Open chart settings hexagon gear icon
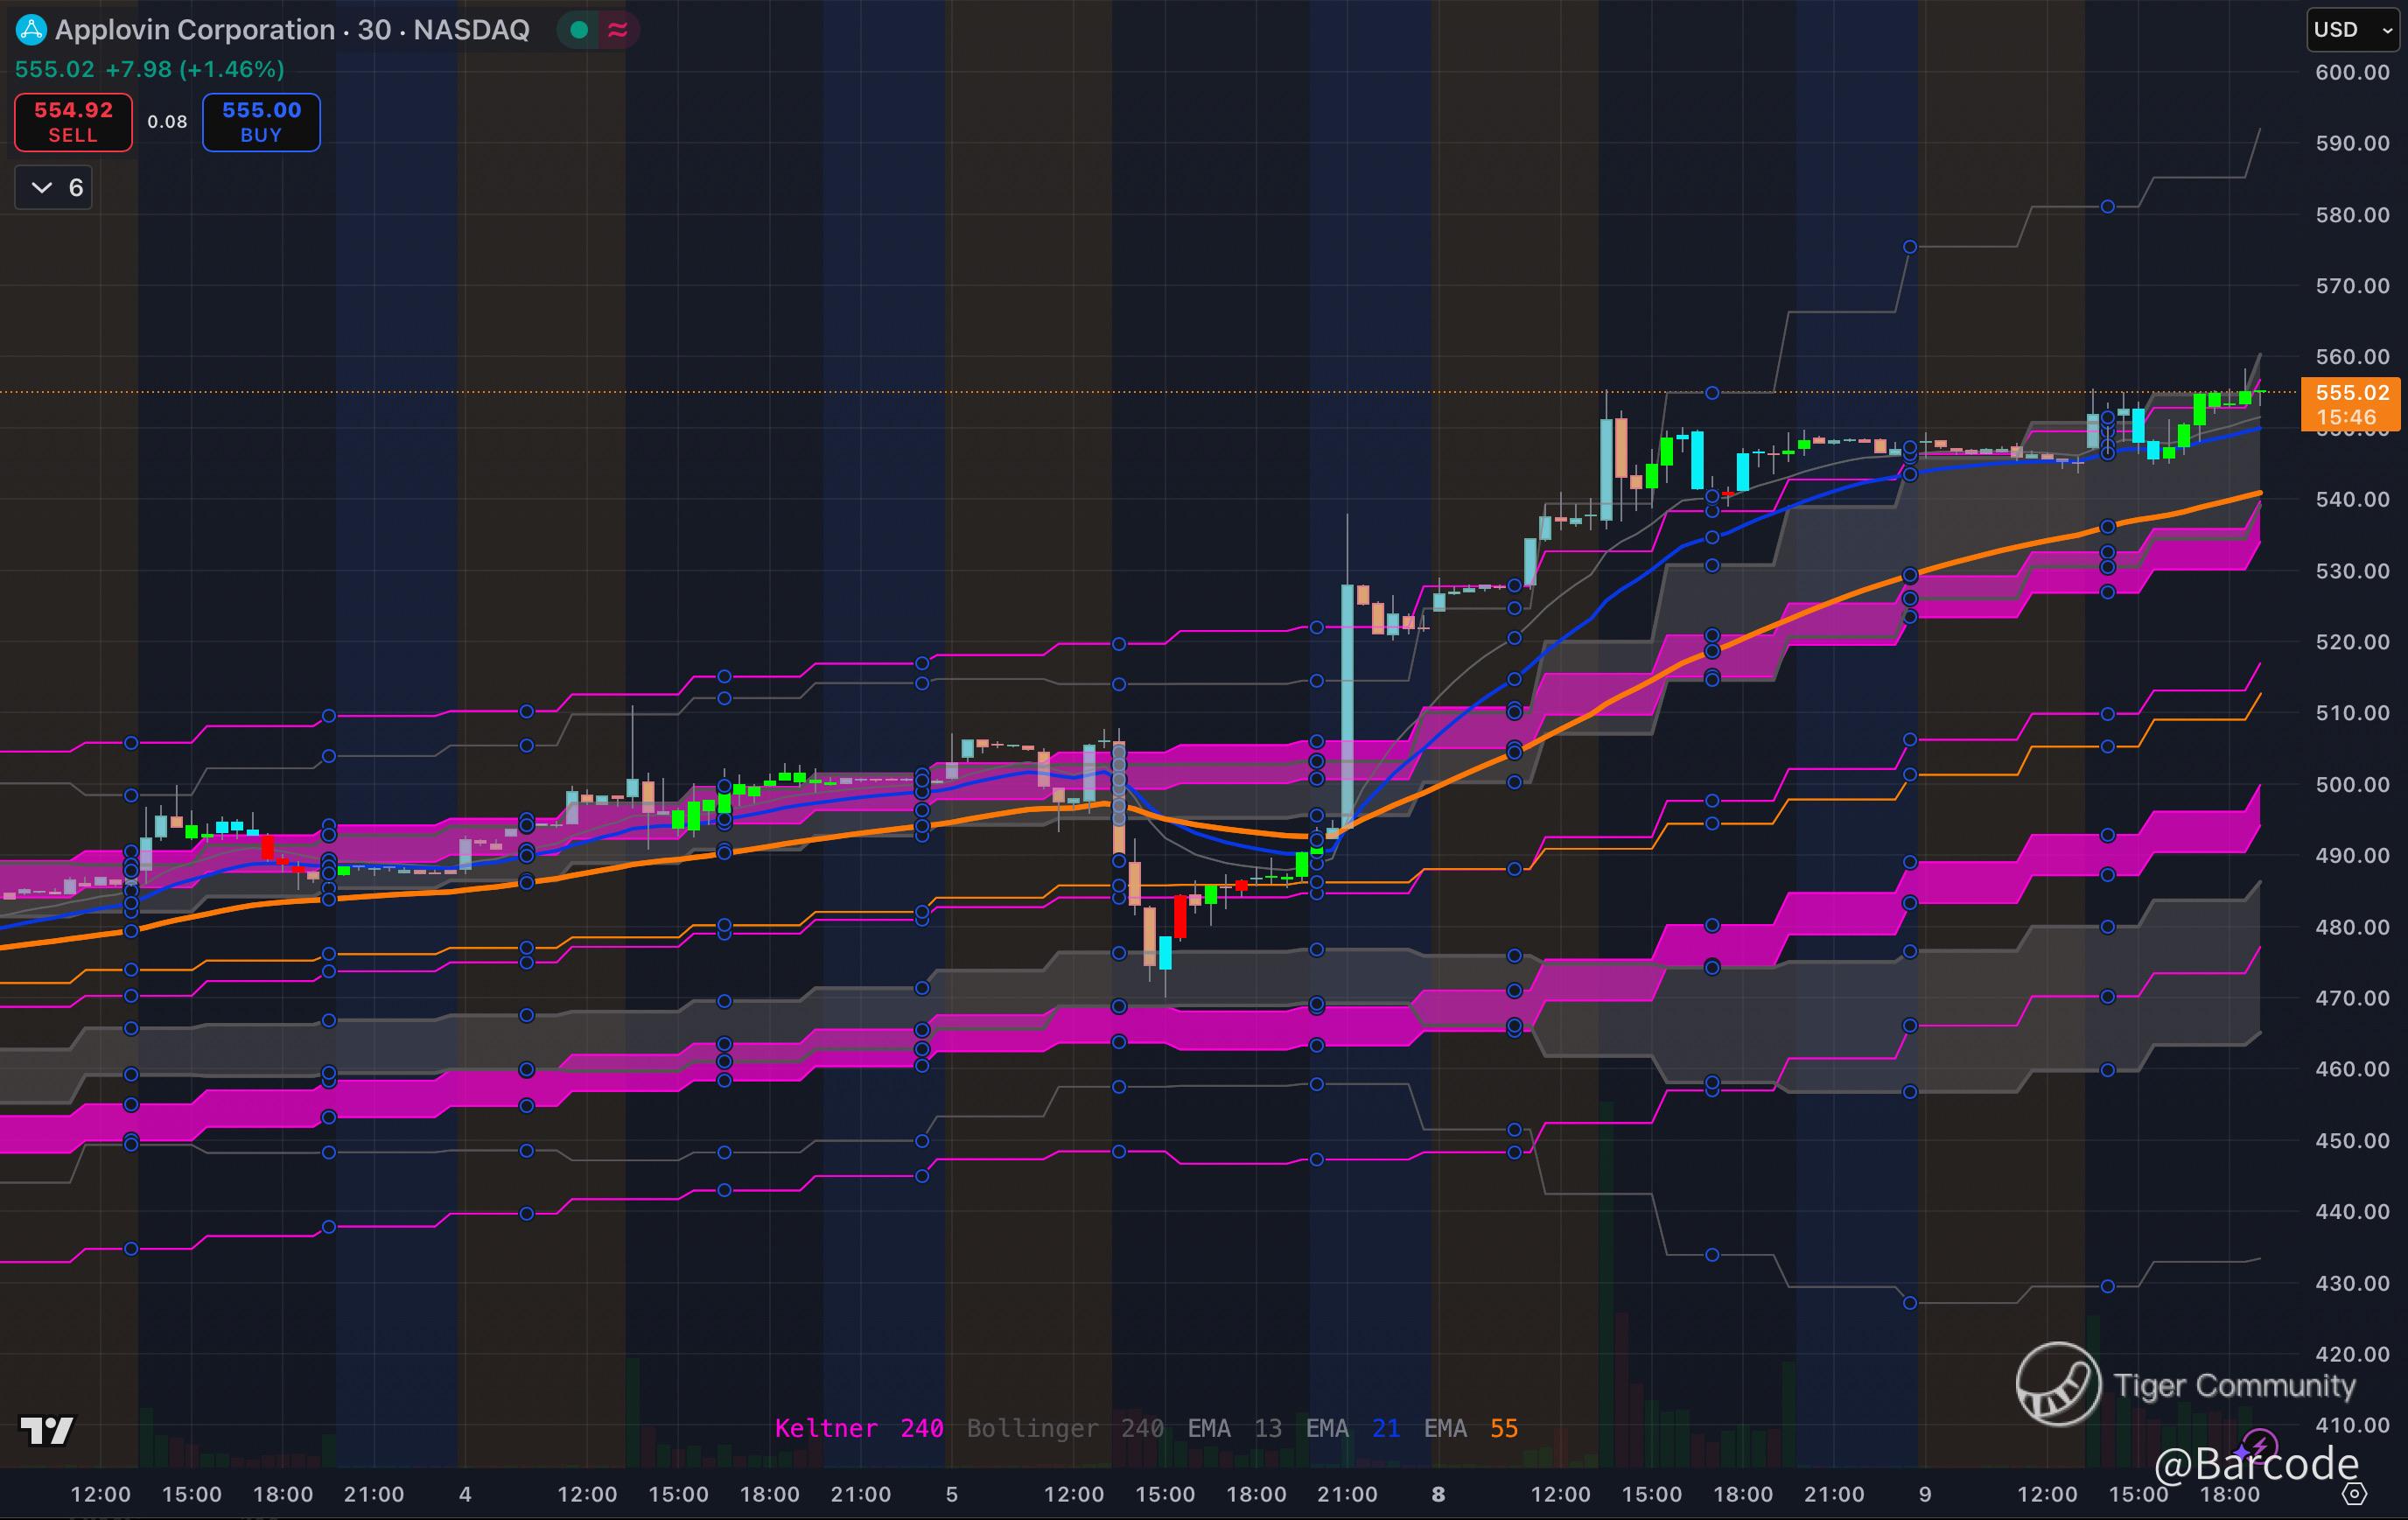 [x=2355, y=1494]
